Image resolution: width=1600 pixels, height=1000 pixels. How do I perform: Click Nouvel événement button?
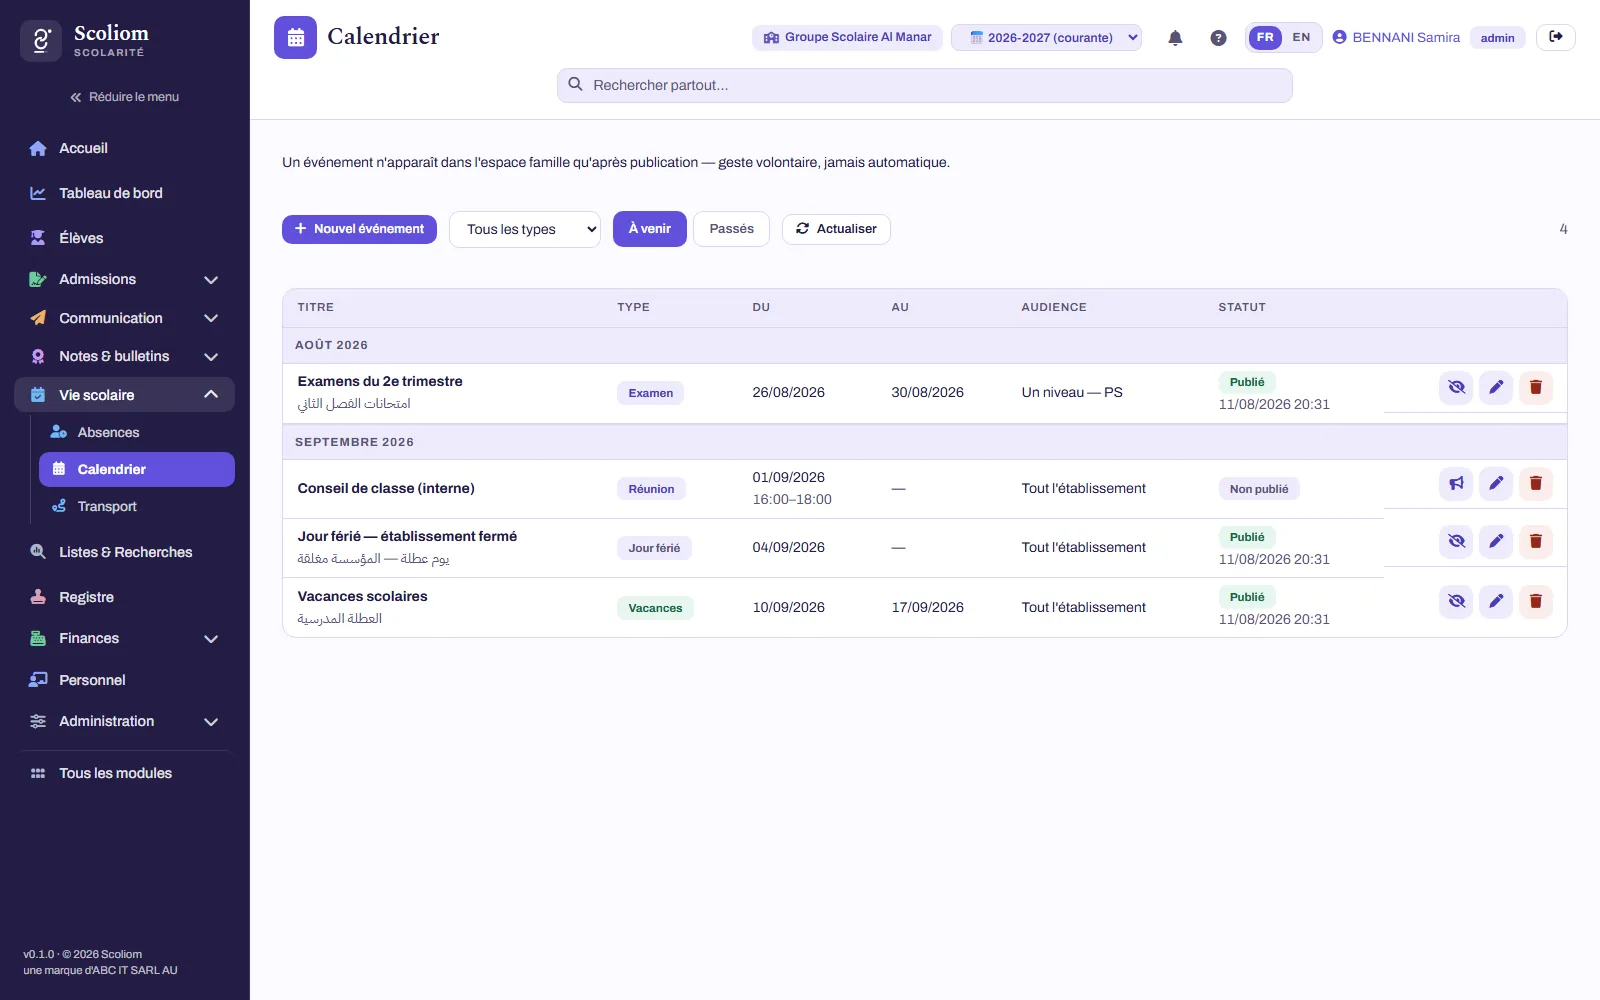(x=359, y=229)
